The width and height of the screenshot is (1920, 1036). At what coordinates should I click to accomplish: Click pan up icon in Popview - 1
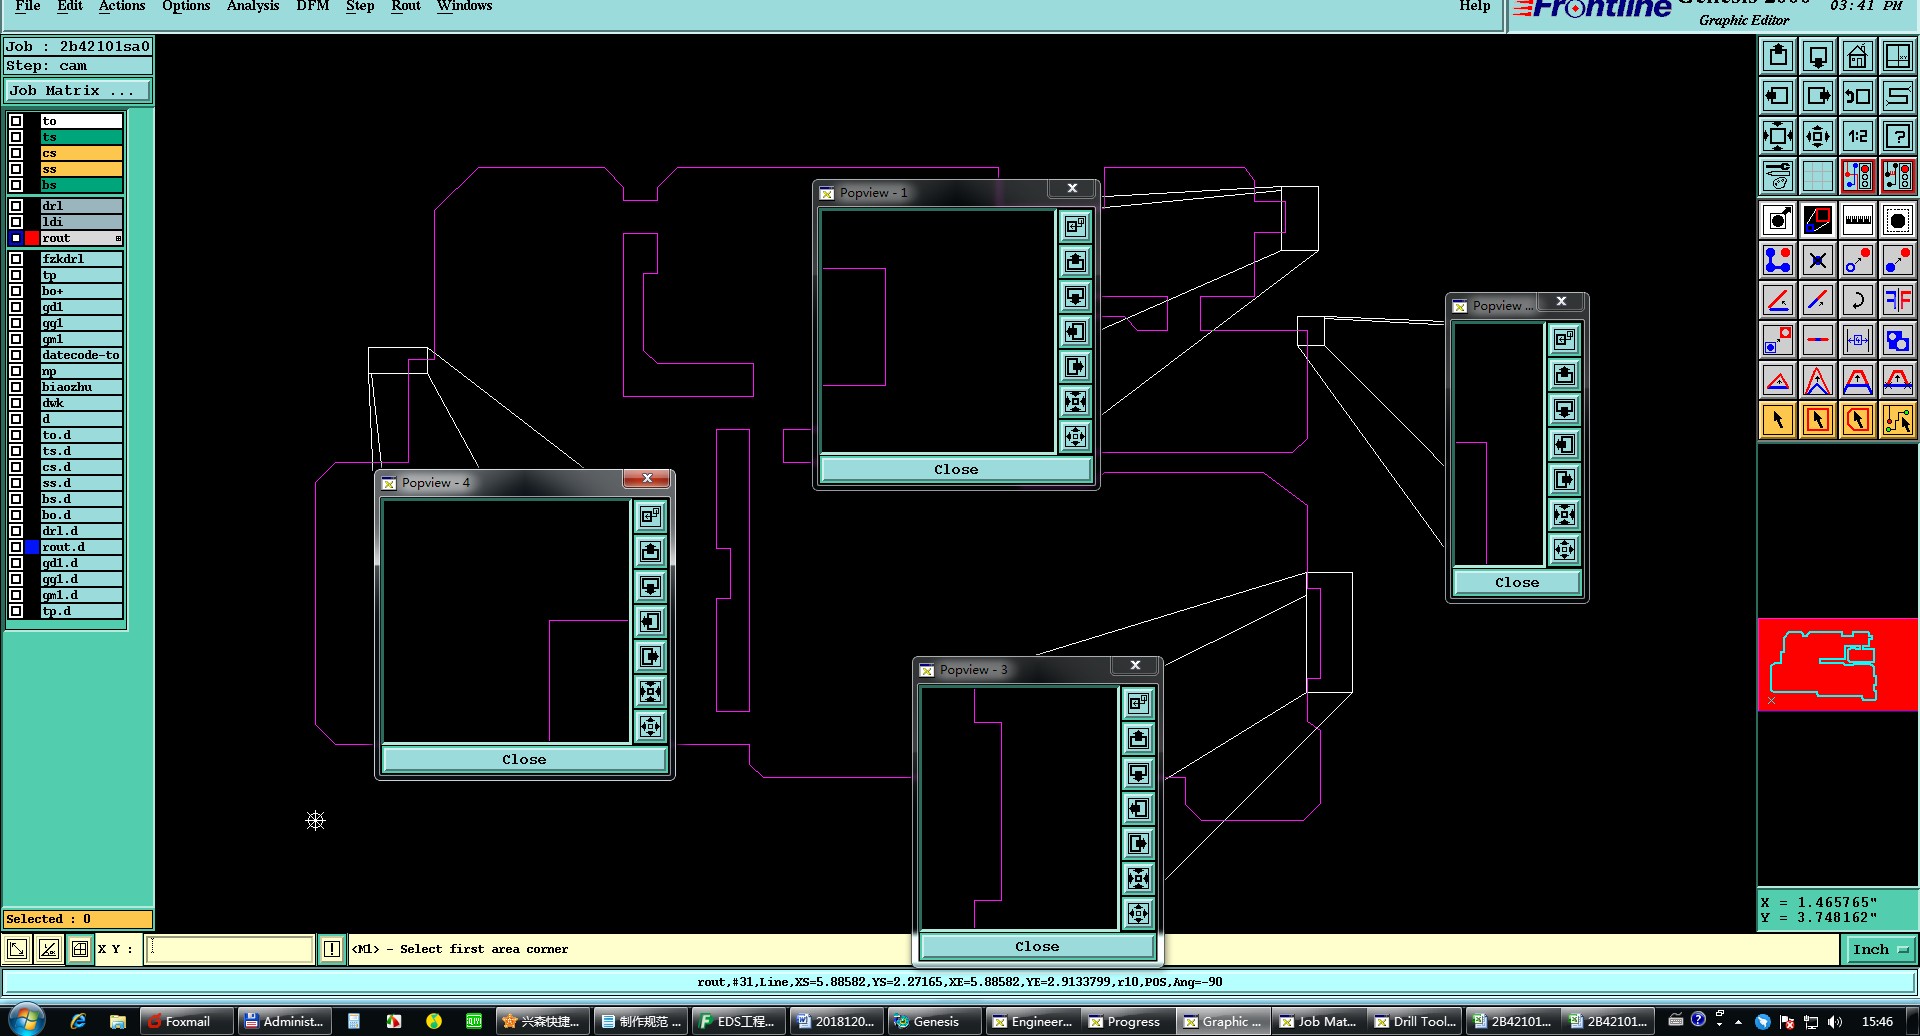click(x=1075, y=262)
